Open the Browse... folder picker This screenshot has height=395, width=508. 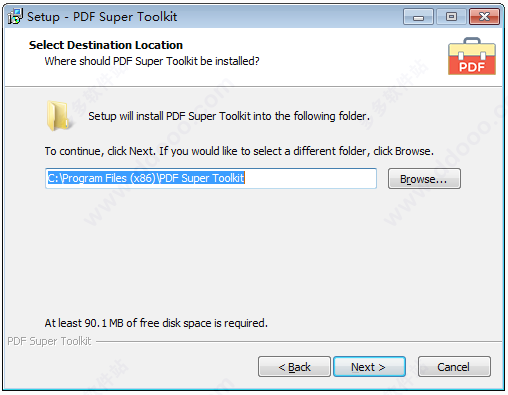coord(424,179)
